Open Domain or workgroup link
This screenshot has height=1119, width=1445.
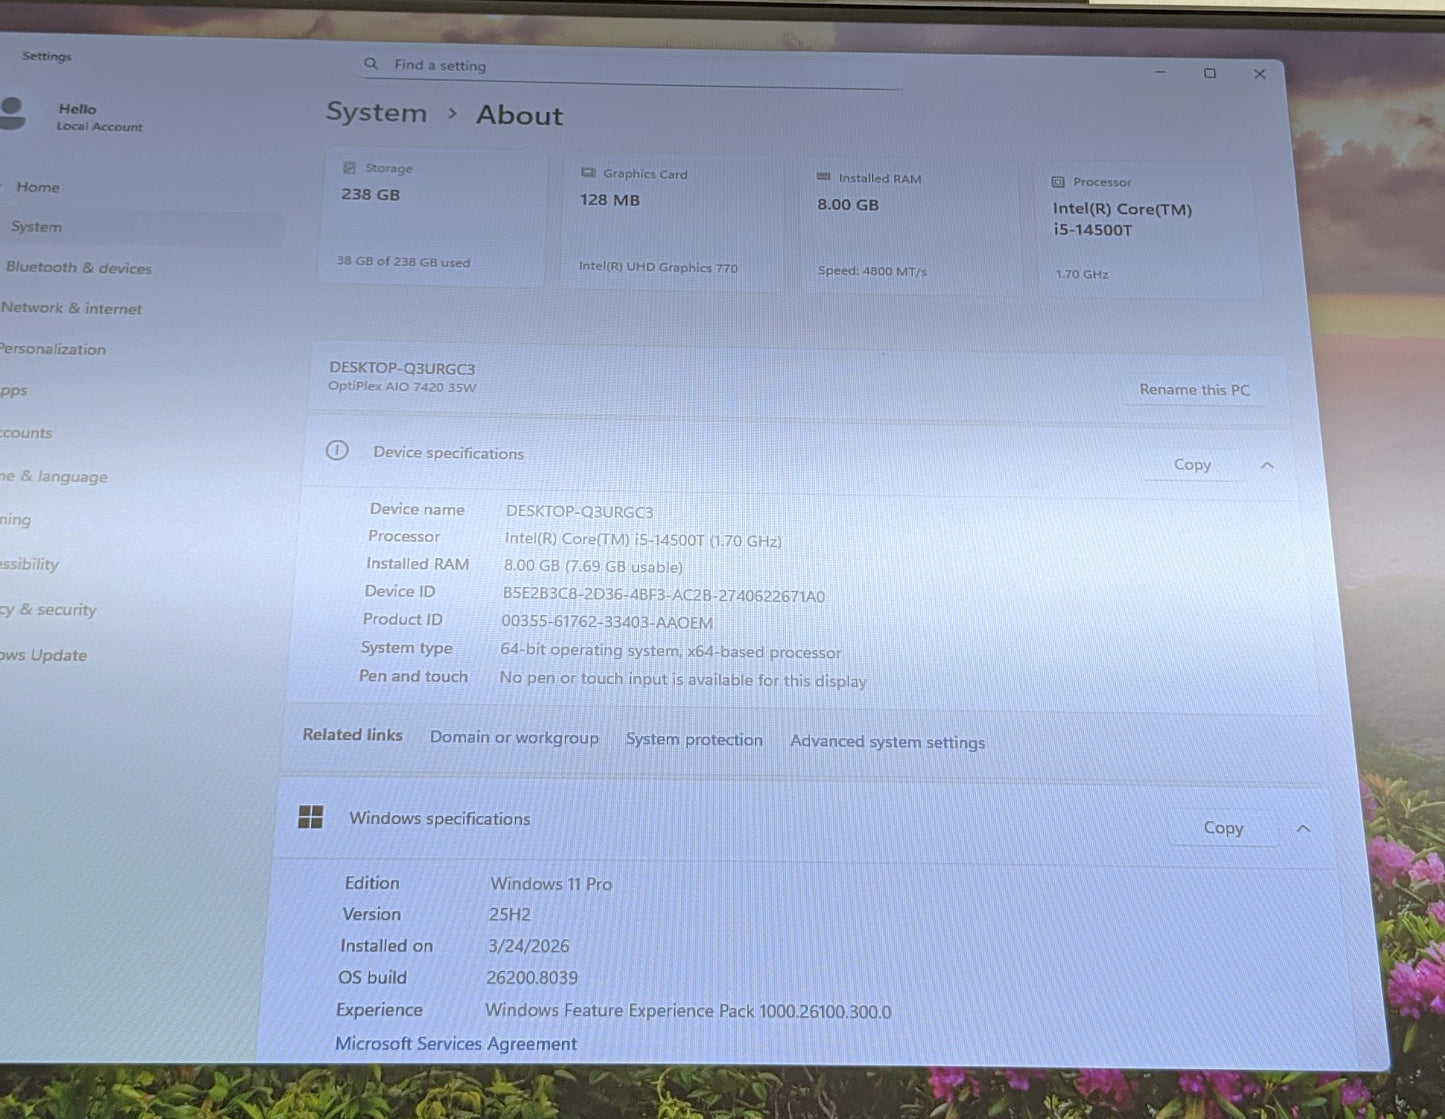click(514, 737)
